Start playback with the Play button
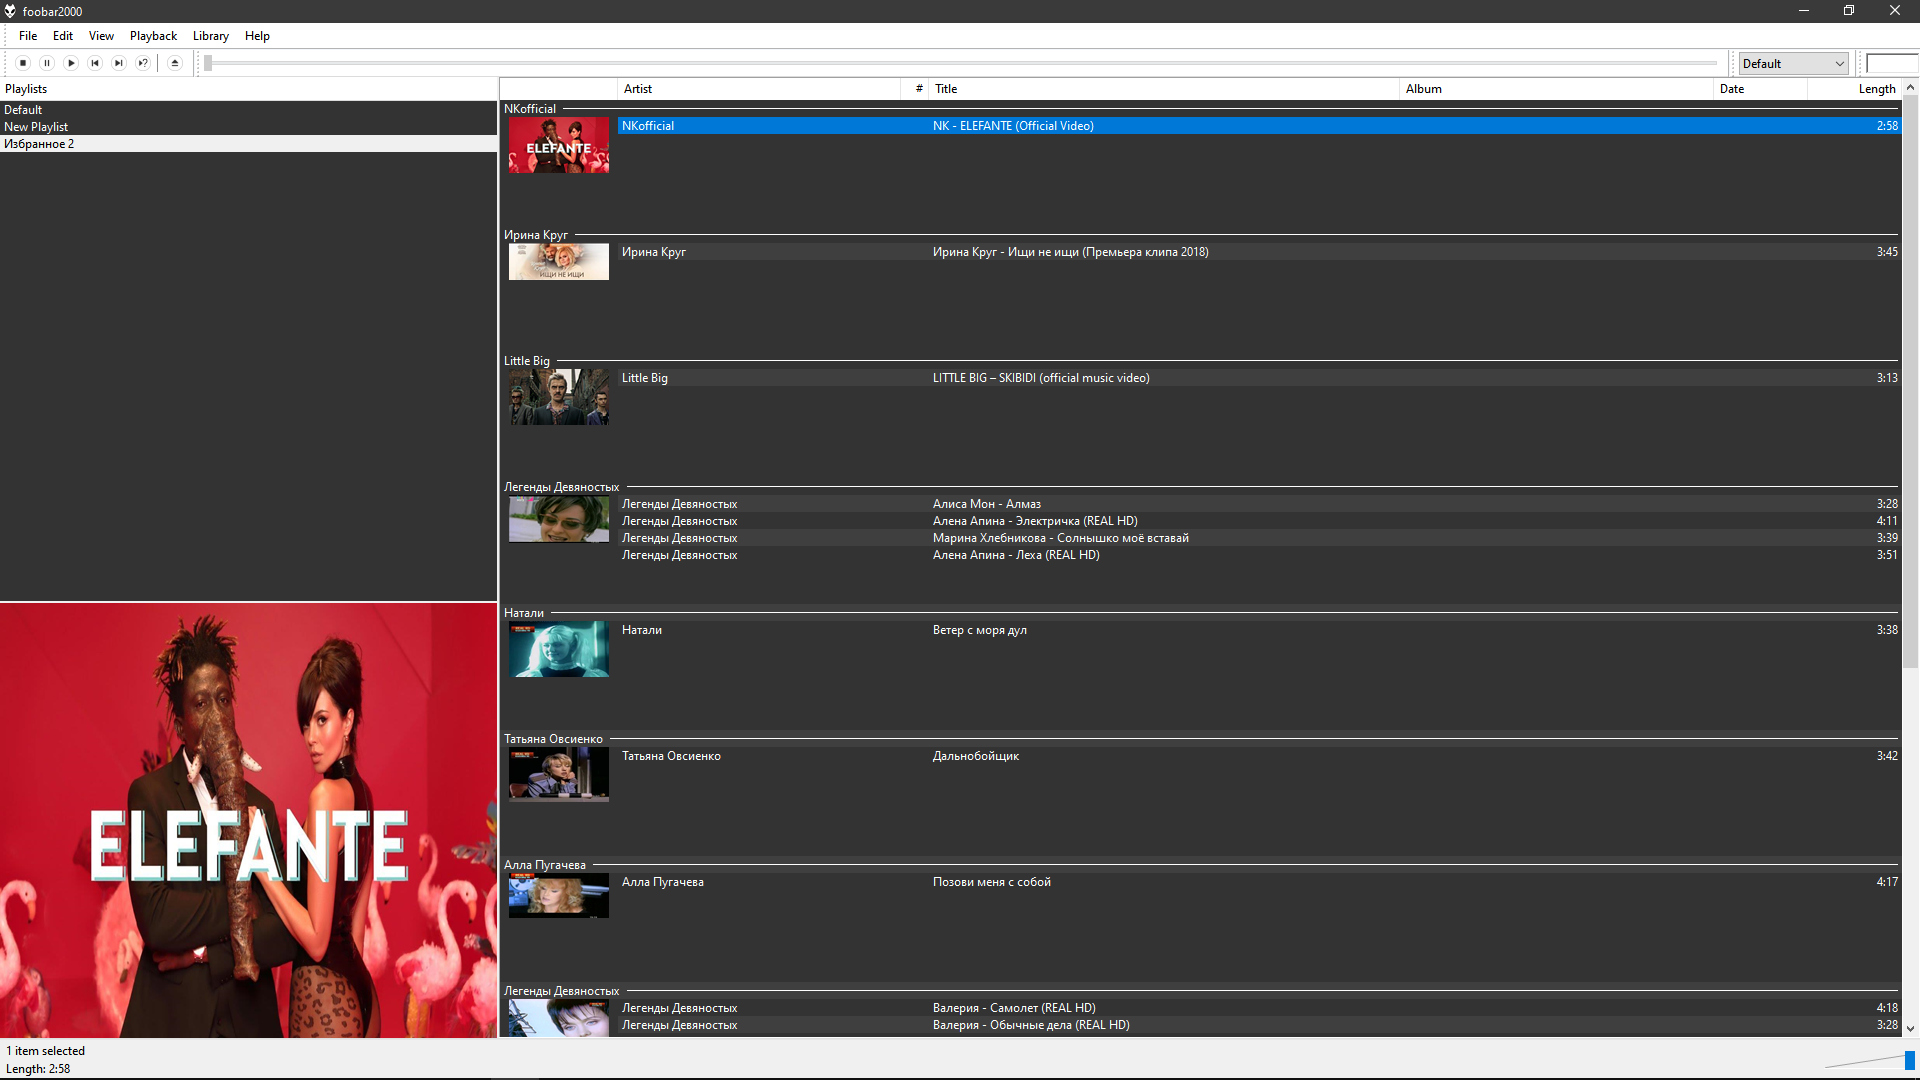Viewport: 1920px width, 1080px height. (x=71, y=63)
